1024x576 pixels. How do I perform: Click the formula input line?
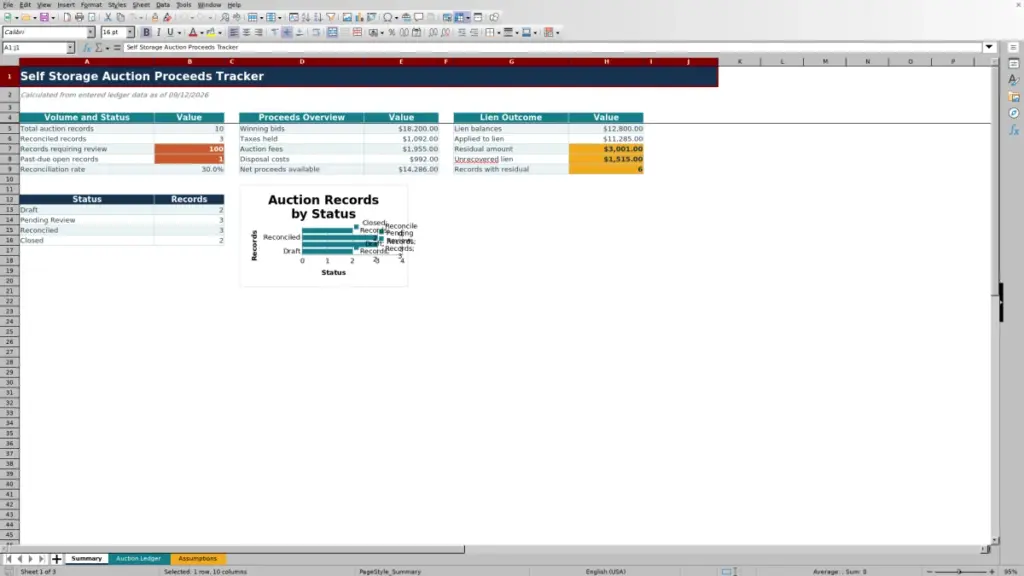coord(552,48)
